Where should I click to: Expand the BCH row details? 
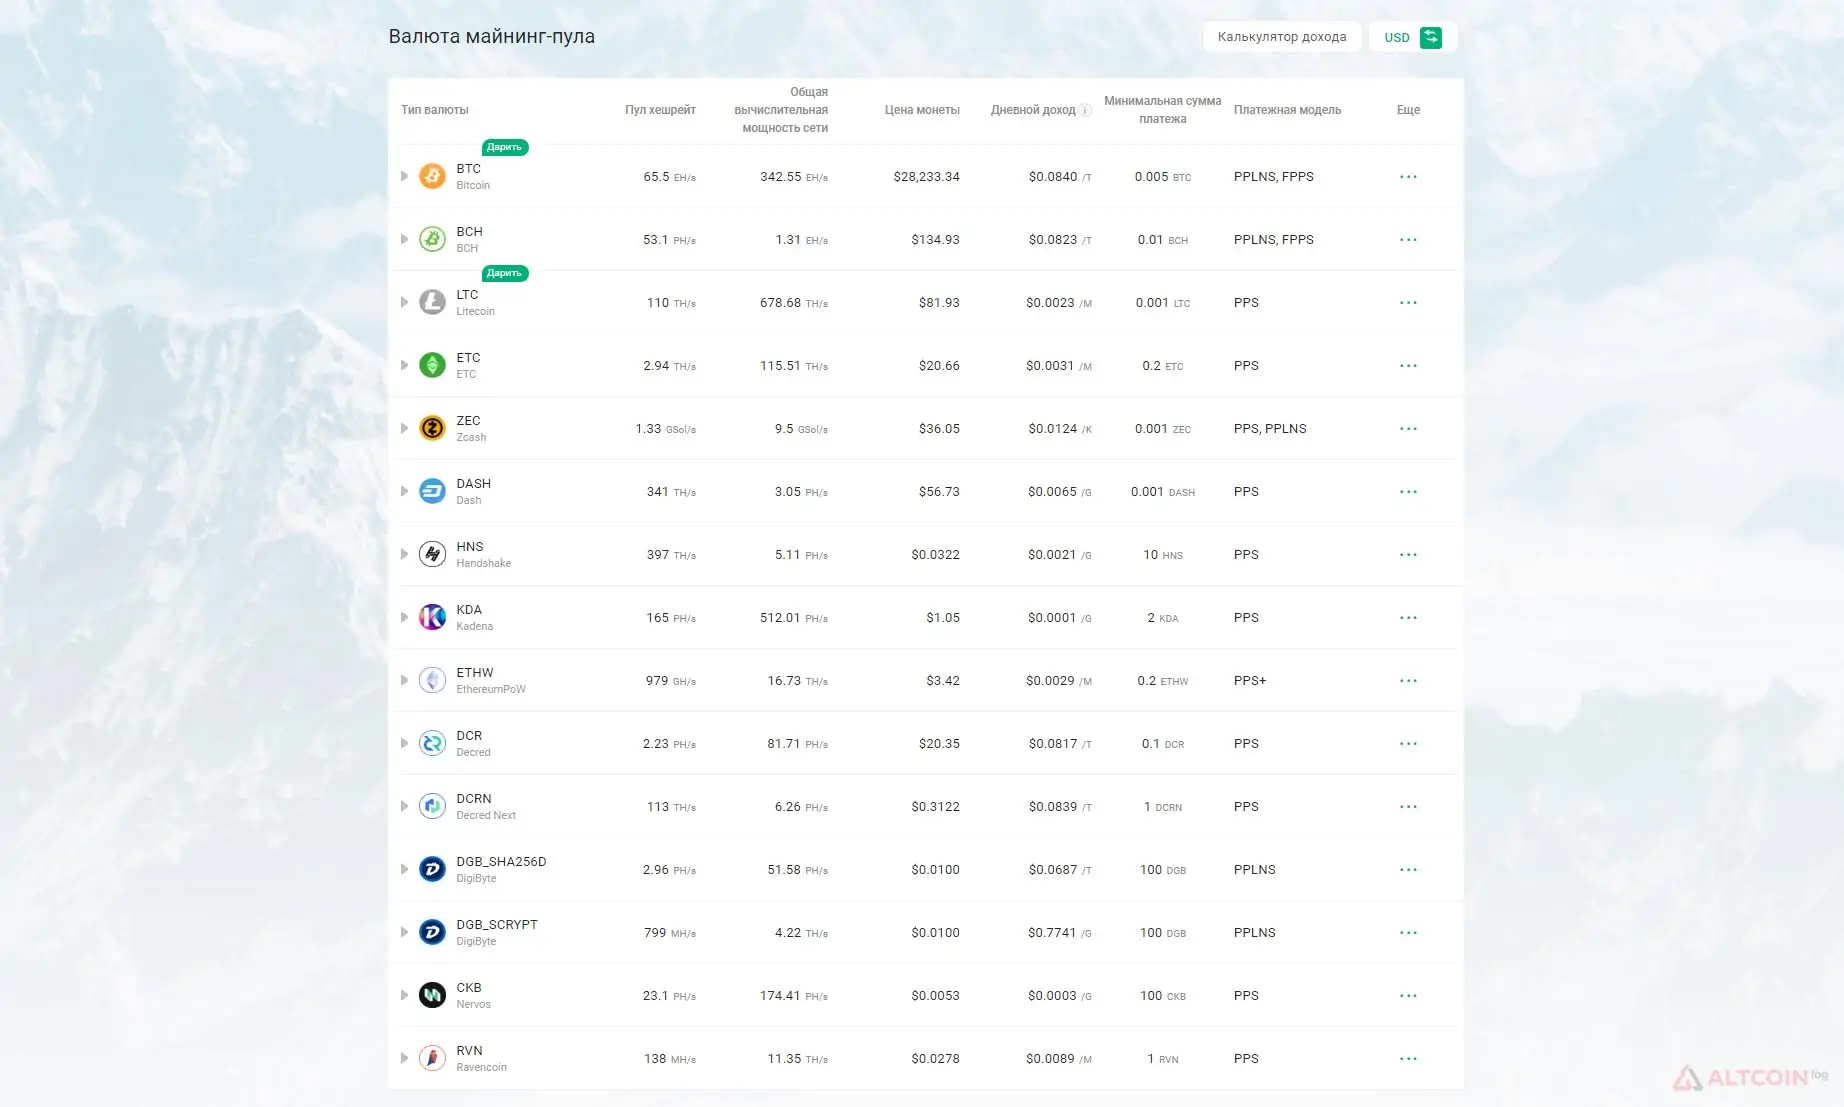pyautogui.click(x=404, y=239)
